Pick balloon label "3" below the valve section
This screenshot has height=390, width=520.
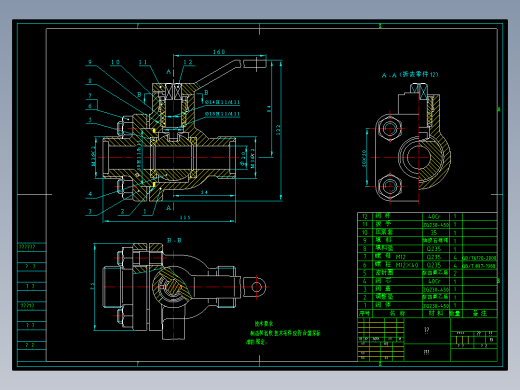coord(90,211)
